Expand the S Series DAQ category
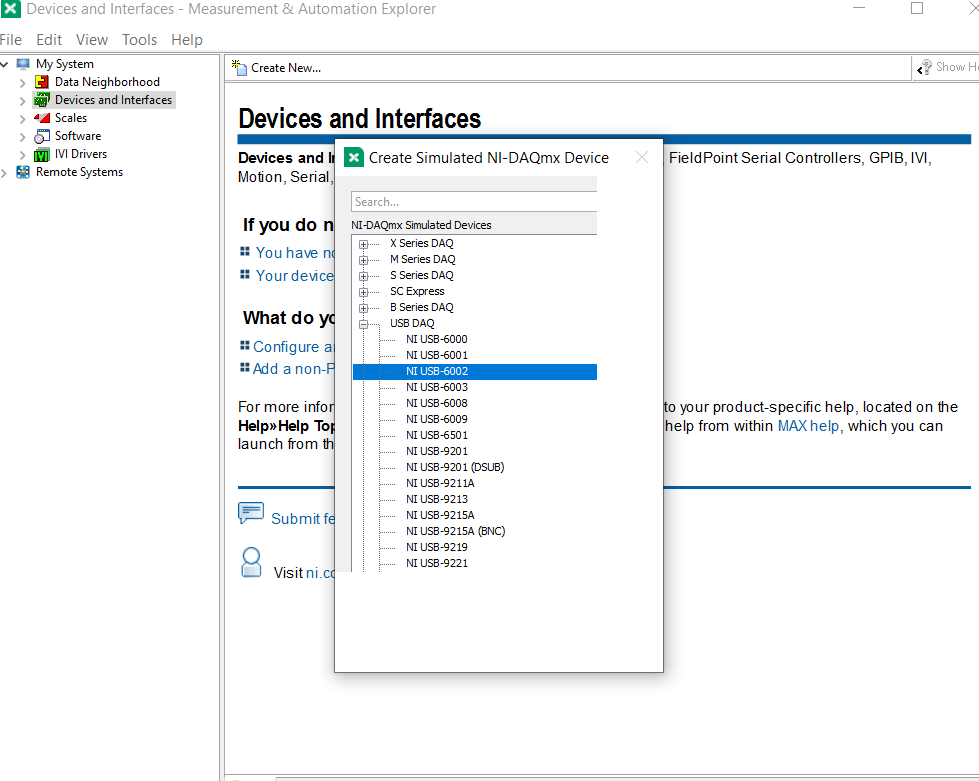979x781 pixels. (x=363, y=276)
